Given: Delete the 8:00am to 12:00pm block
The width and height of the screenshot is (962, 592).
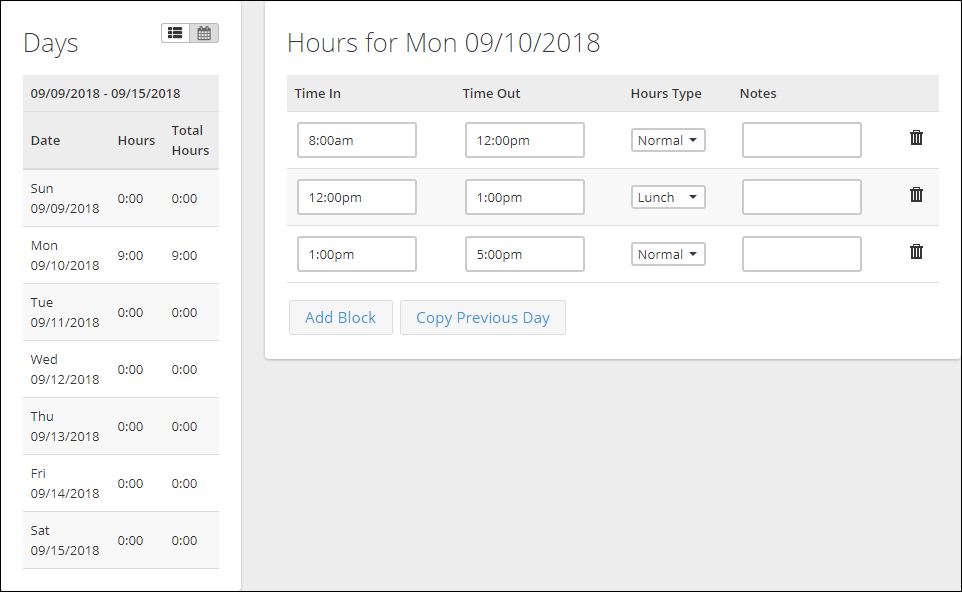Looking at the screenshot, I should (x=916, y=137).
